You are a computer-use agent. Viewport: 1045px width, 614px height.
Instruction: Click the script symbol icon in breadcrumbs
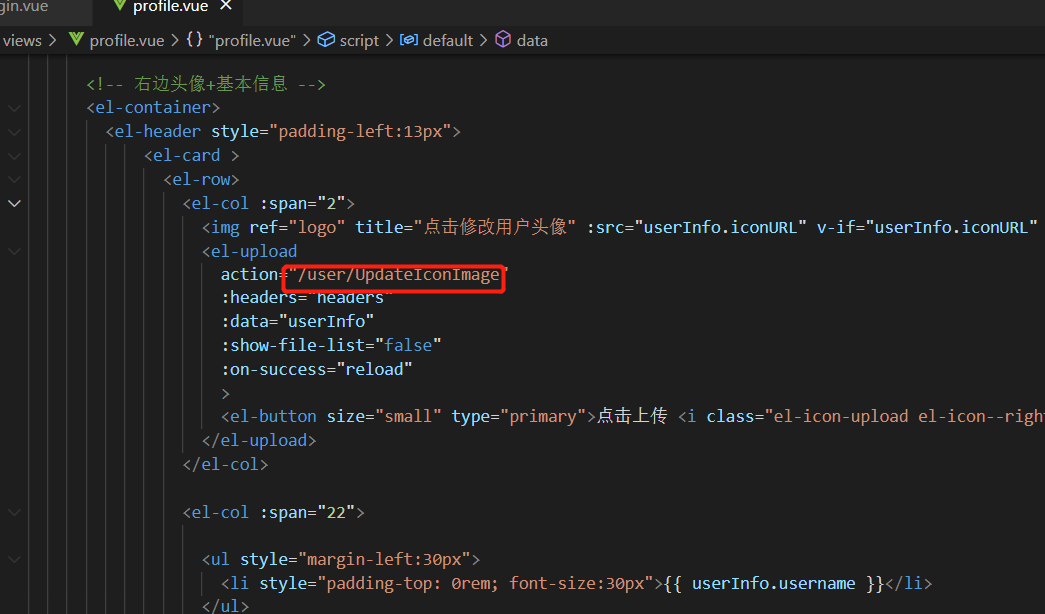coord(326,40)
